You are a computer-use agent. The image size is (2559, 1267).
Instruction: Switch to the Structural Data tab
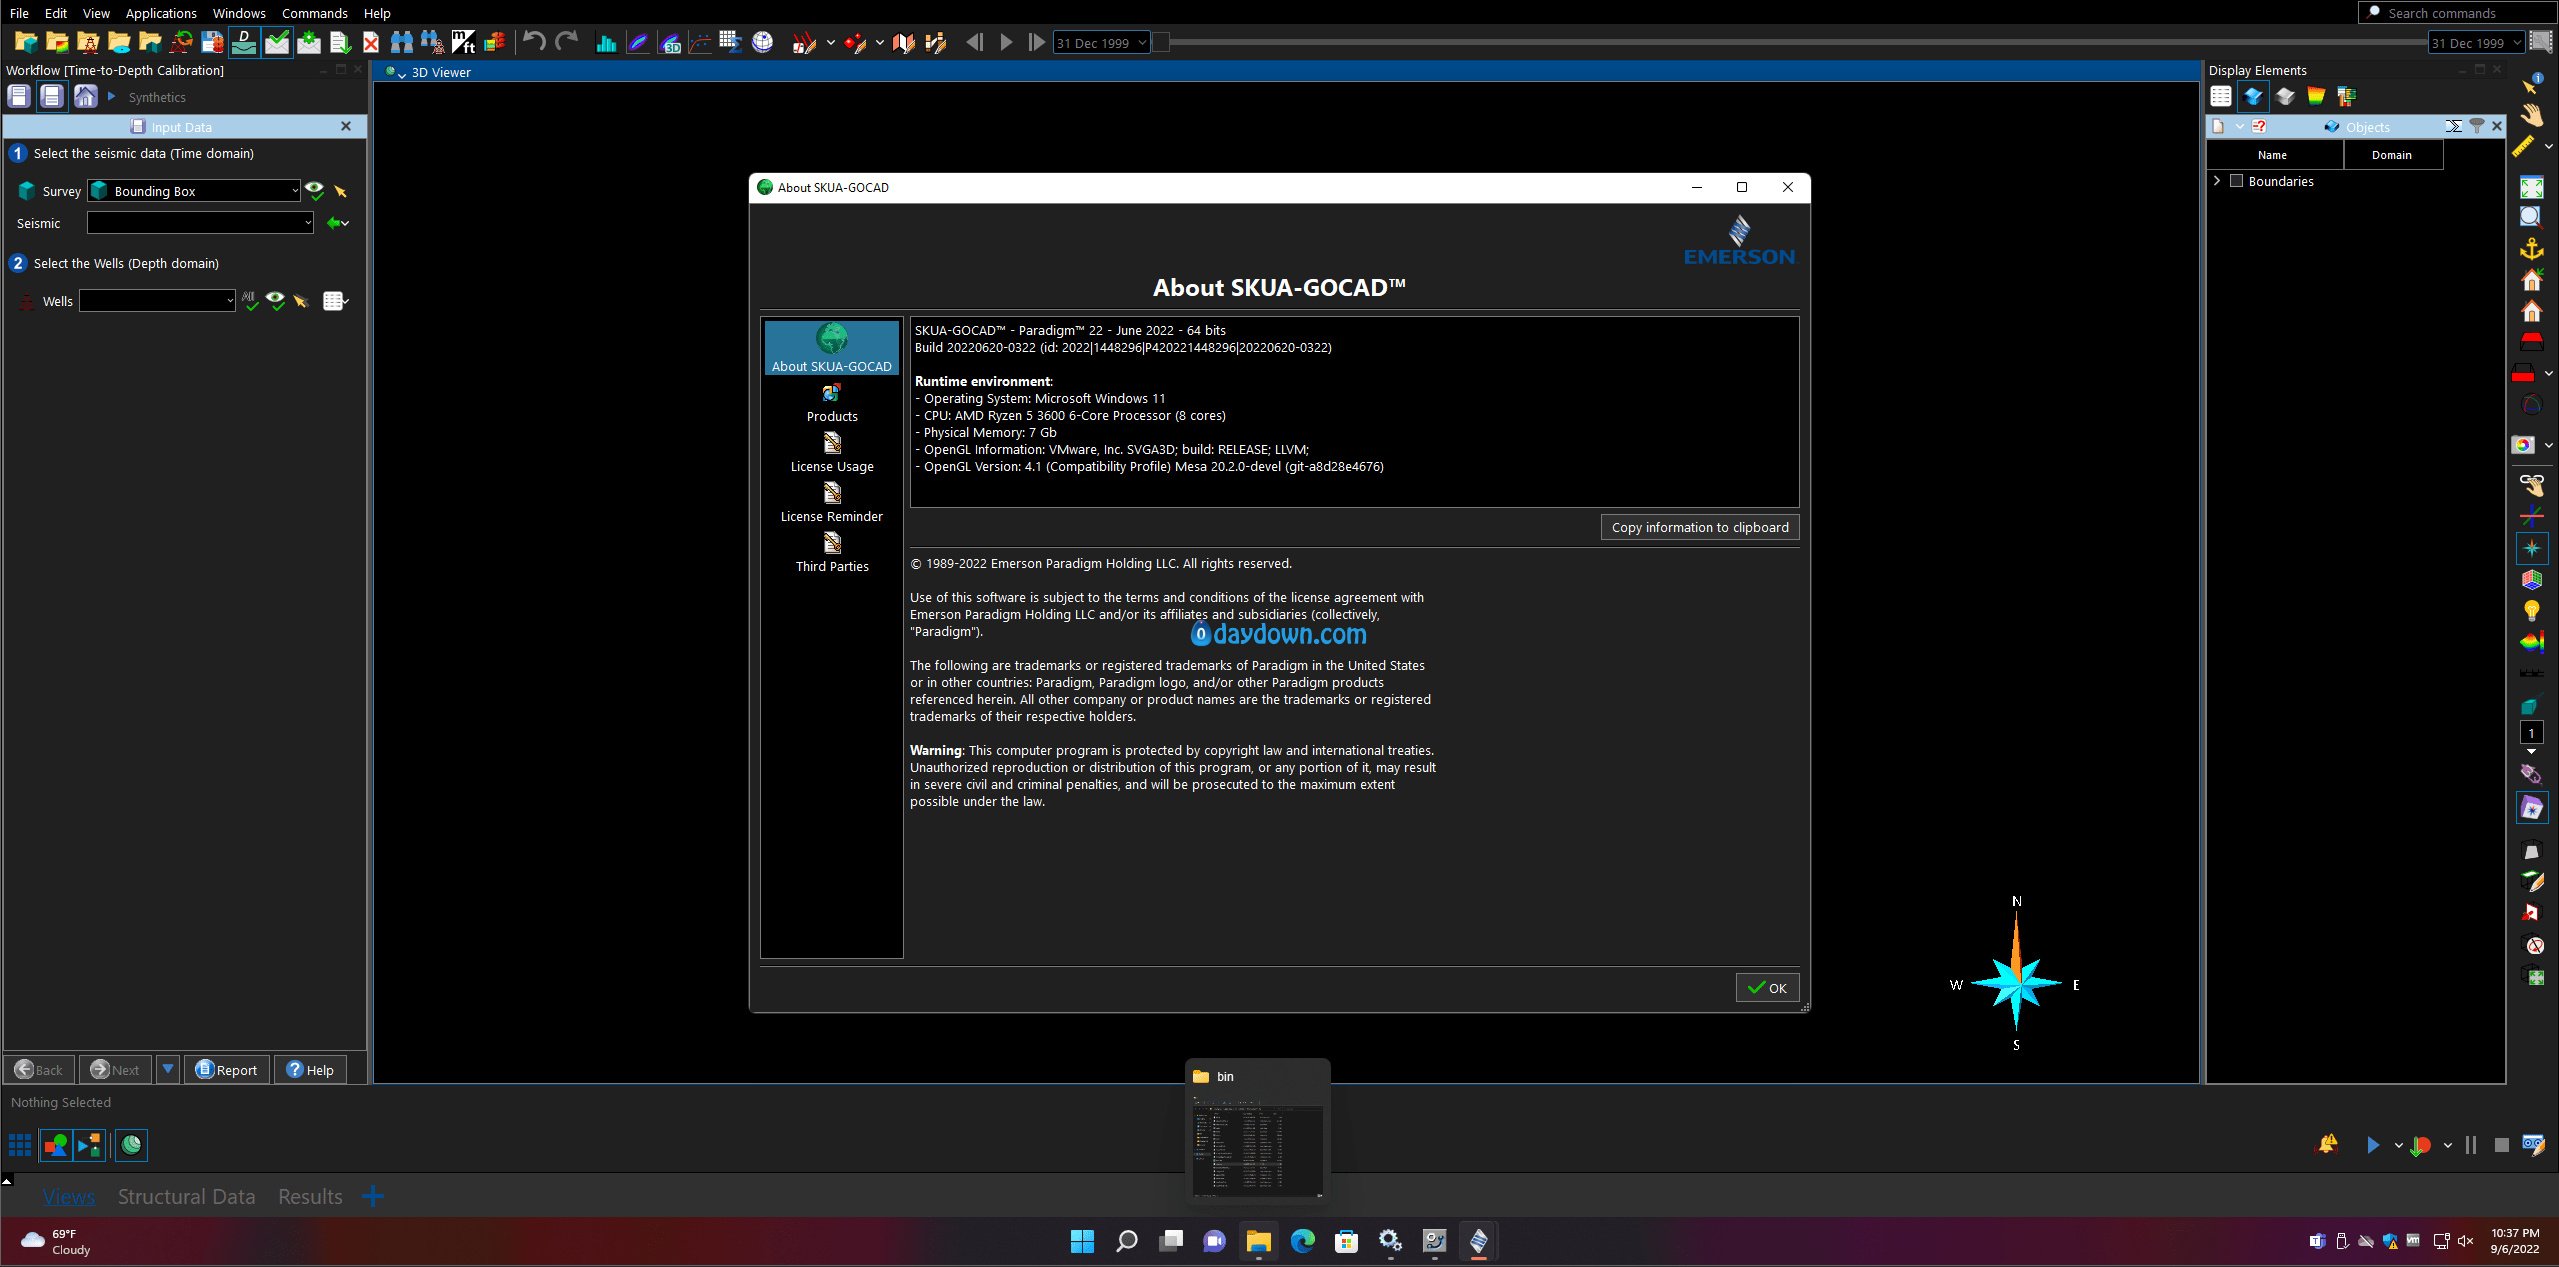186,1196
